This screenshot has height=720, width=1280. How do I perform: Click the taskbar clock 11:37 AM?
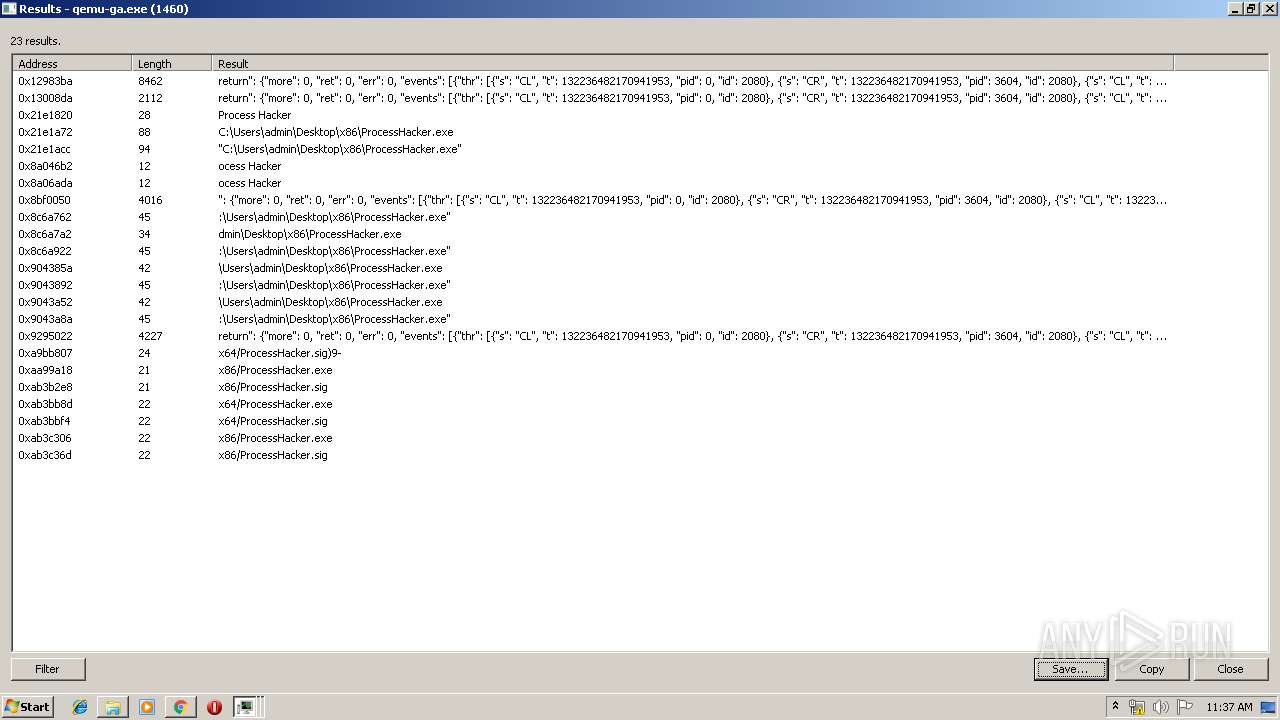(1229, 707)
